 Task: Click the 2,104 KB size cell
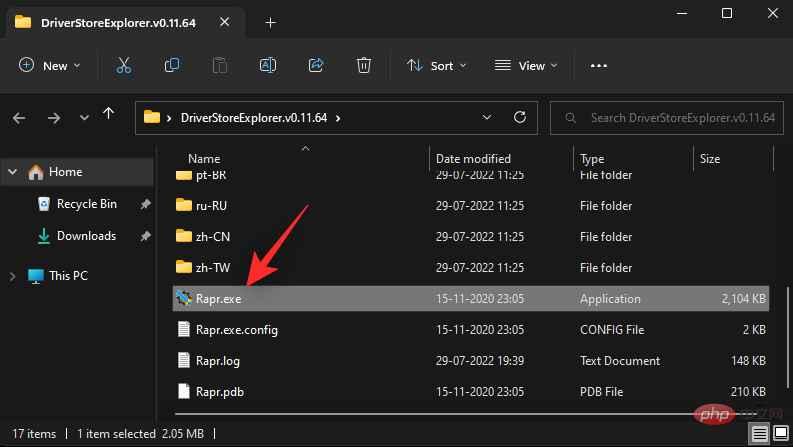[743, 299]
